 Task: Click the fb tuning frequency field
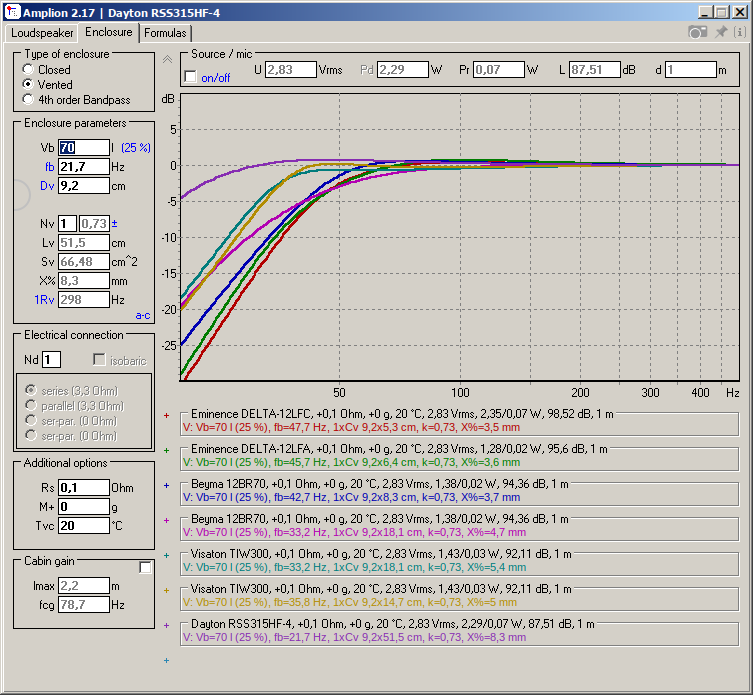[x=84, y=167]
